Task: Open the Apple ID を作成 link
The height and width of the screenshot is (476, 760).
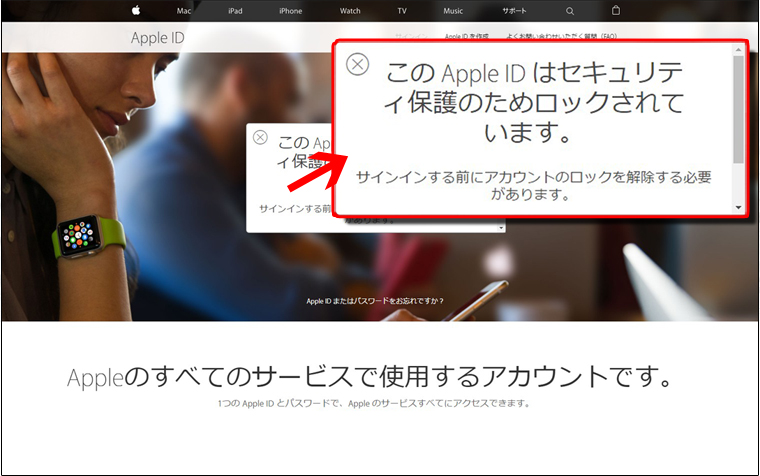Action: click(x=467, y=37)
